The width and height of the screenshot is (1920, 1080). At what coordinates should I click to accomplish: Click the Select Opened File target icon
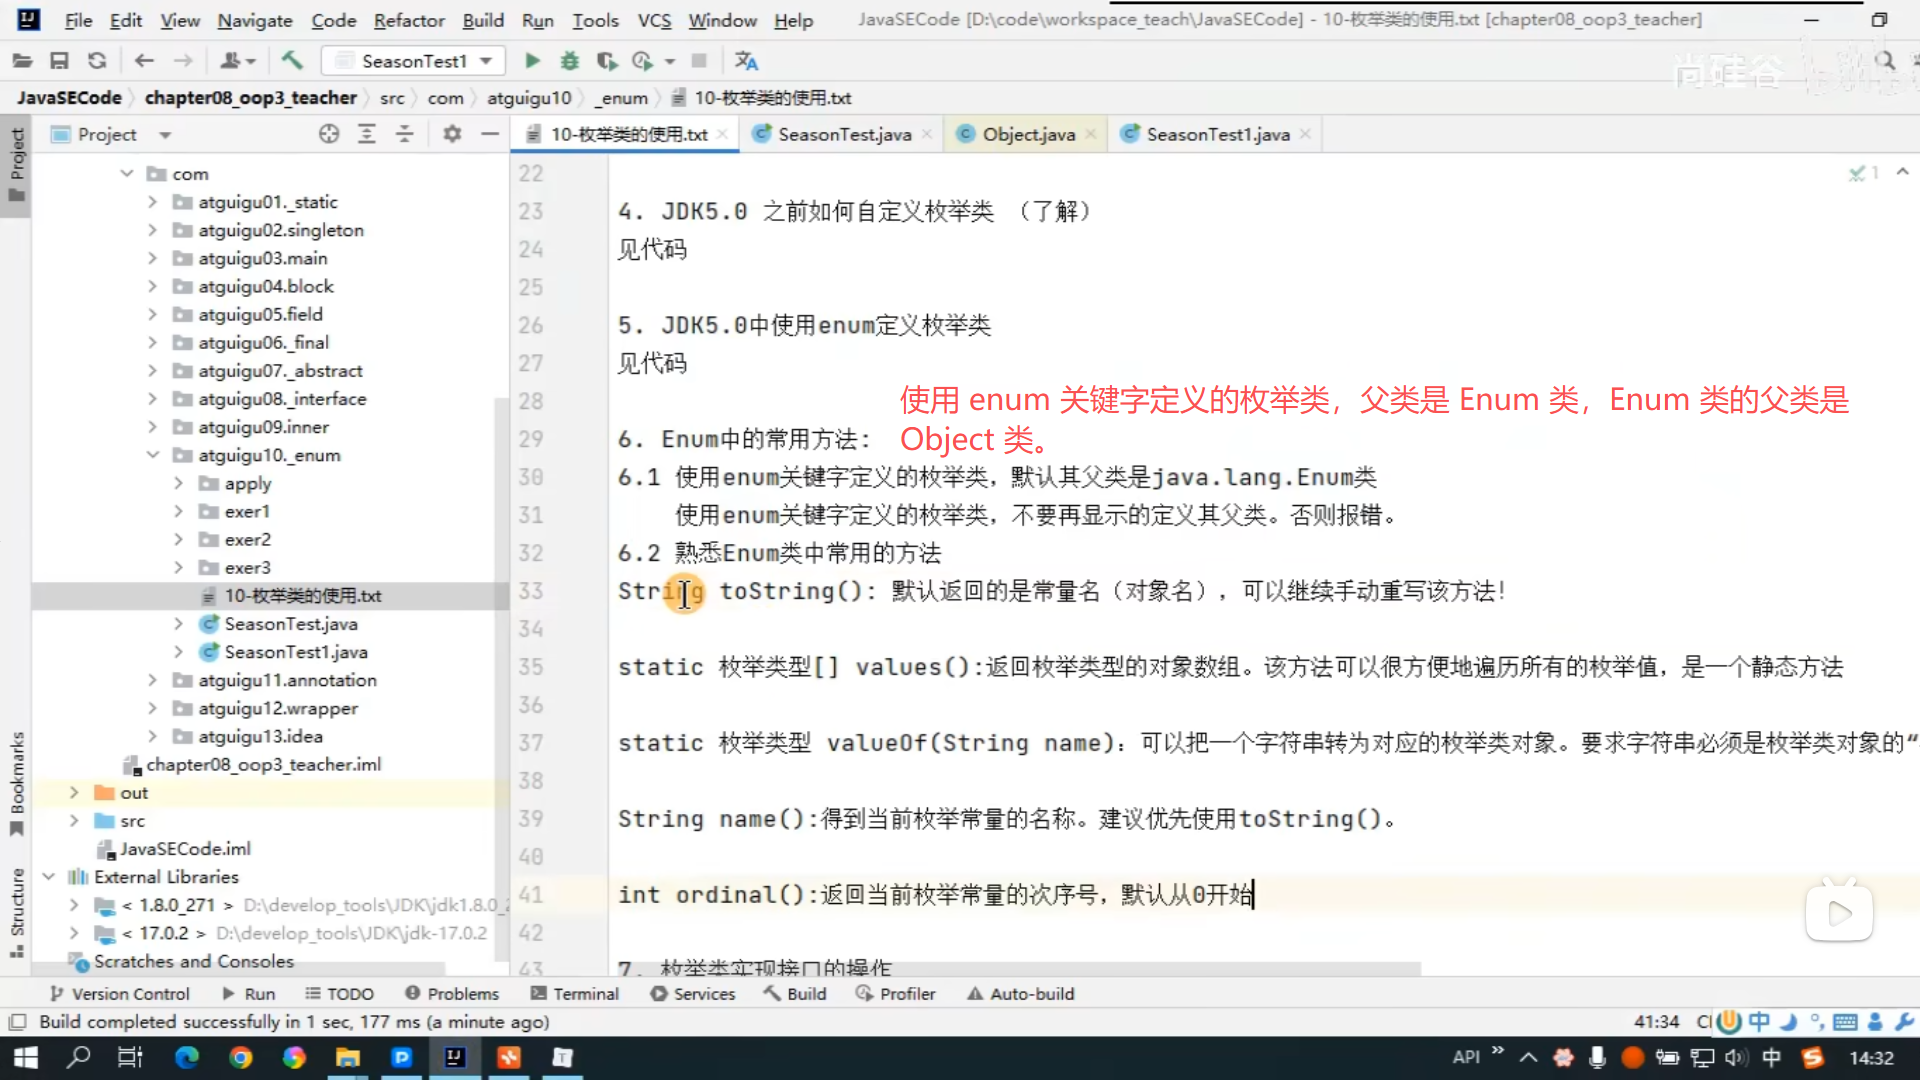329,134
